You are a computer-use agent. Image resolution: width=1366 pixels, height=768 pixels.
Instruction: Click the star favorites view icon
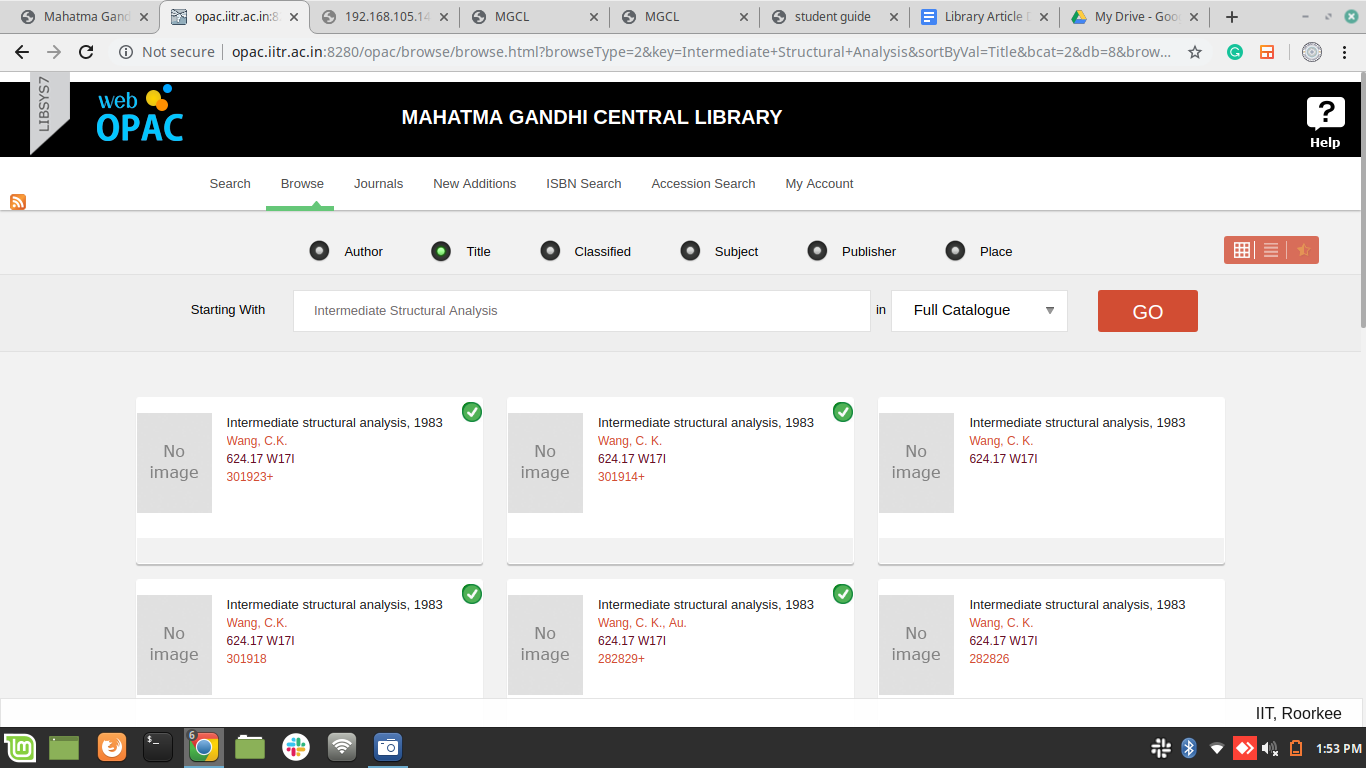tap(1303, 250)
